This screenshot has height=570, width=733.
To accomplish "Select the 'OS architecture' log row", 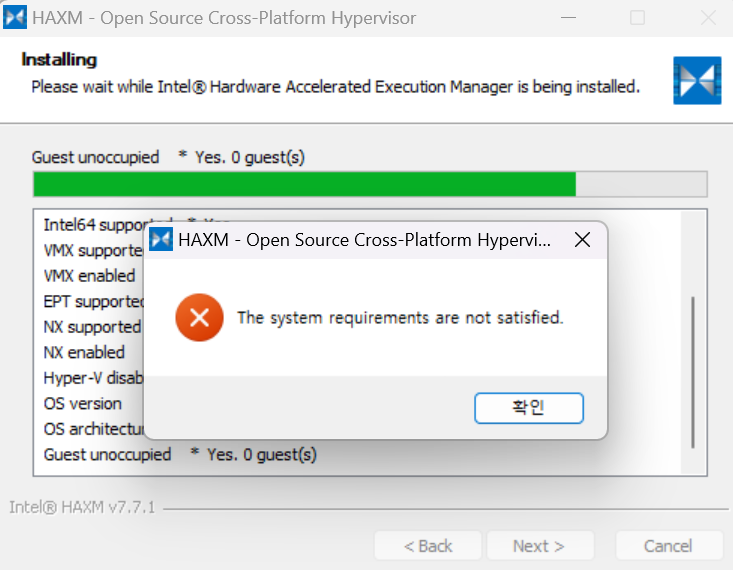I will [x=93, y=429].
